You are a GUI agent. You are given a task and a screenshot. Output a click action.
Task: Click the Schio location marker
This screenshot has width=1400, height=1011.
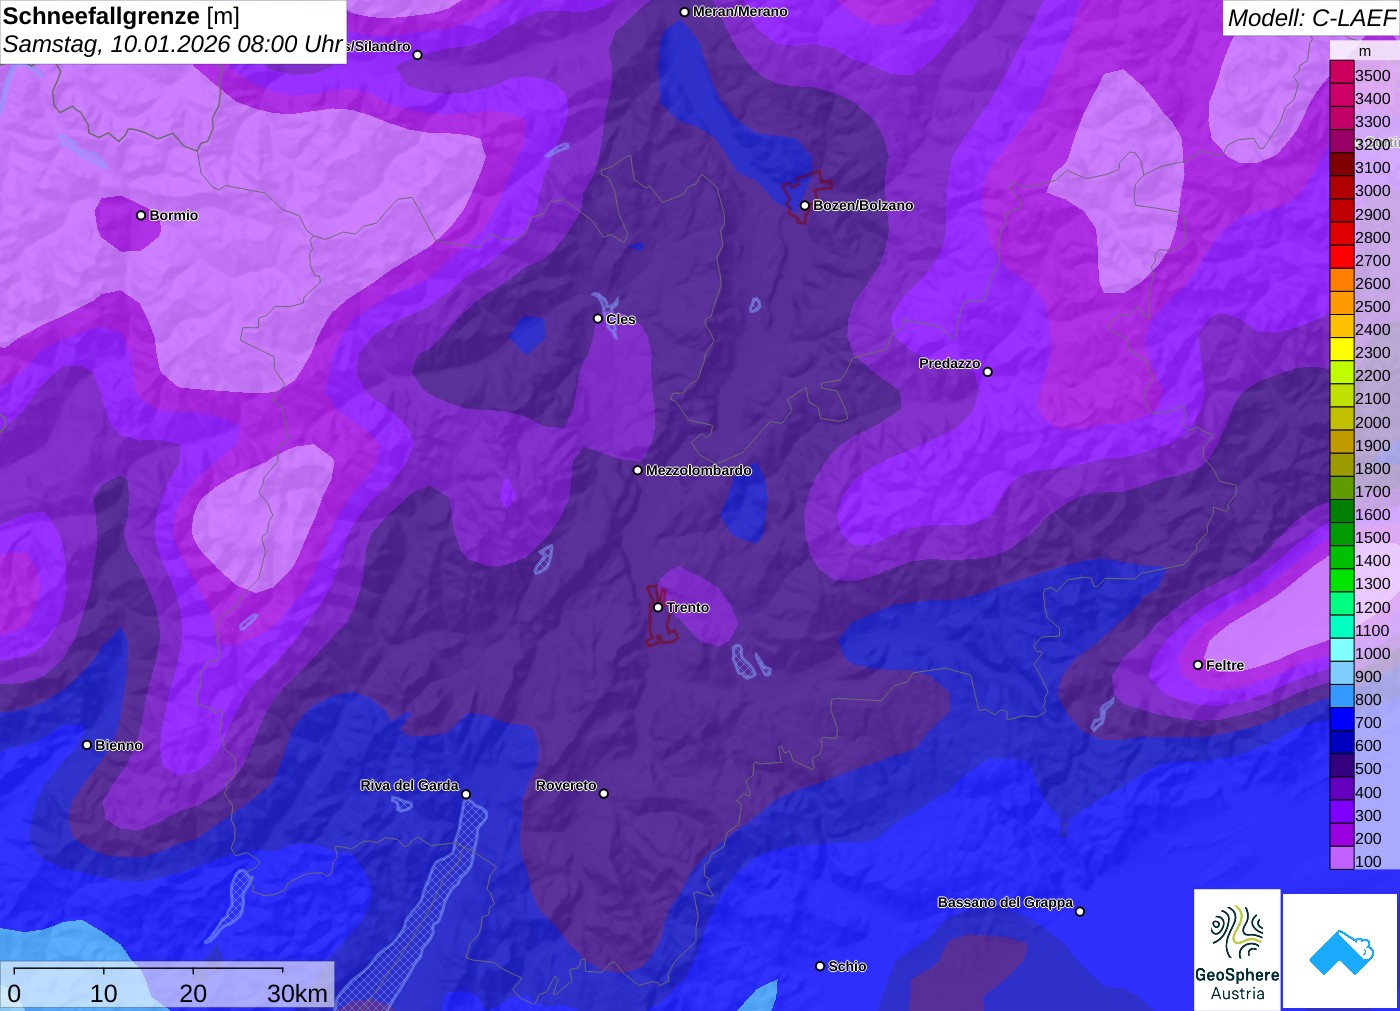[x=820, y=966]
